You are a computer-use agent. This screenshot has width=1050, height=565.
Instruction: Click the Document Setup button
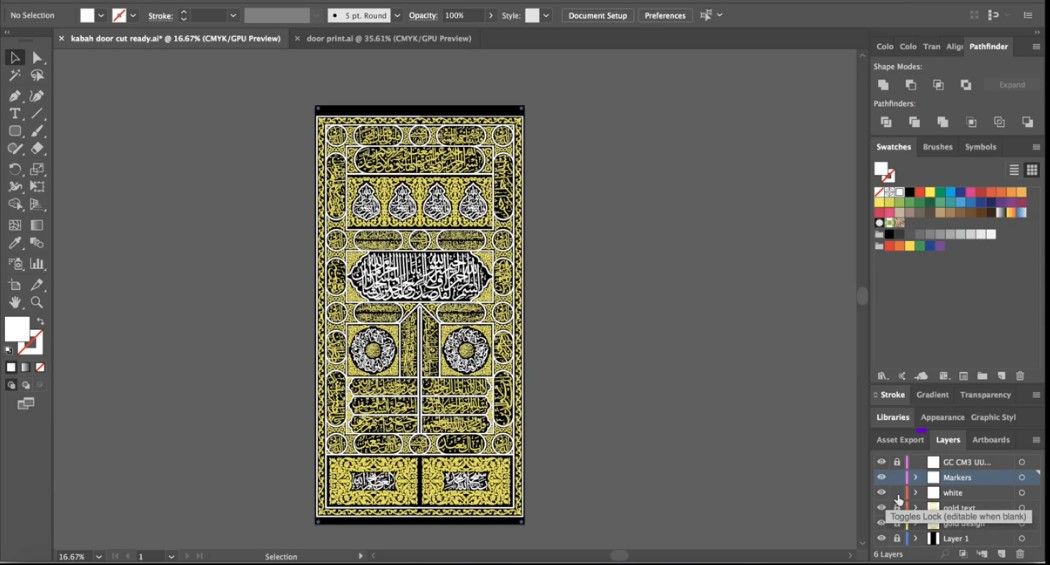coord(597,15)
